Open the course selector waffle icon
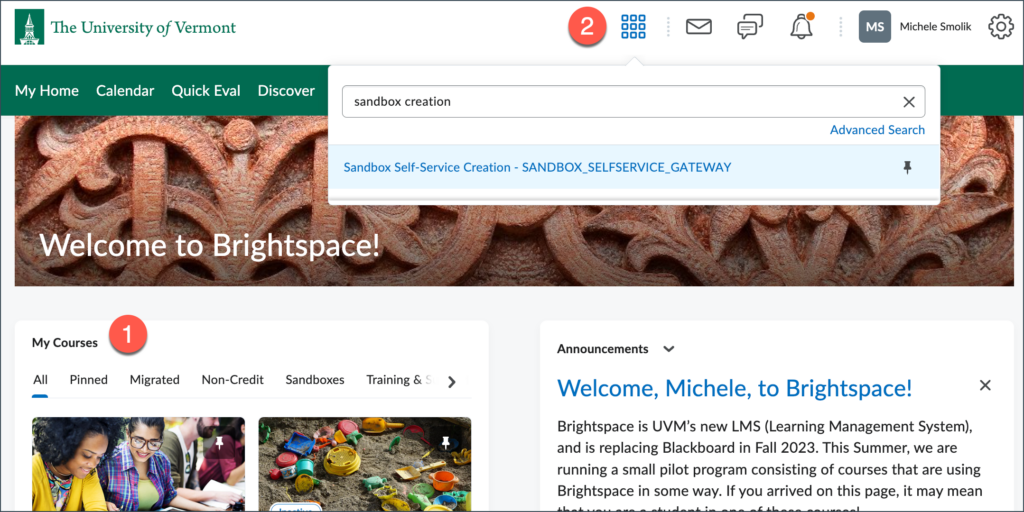This screenshot has width=1024, height=512. click(x=633, y=27)
